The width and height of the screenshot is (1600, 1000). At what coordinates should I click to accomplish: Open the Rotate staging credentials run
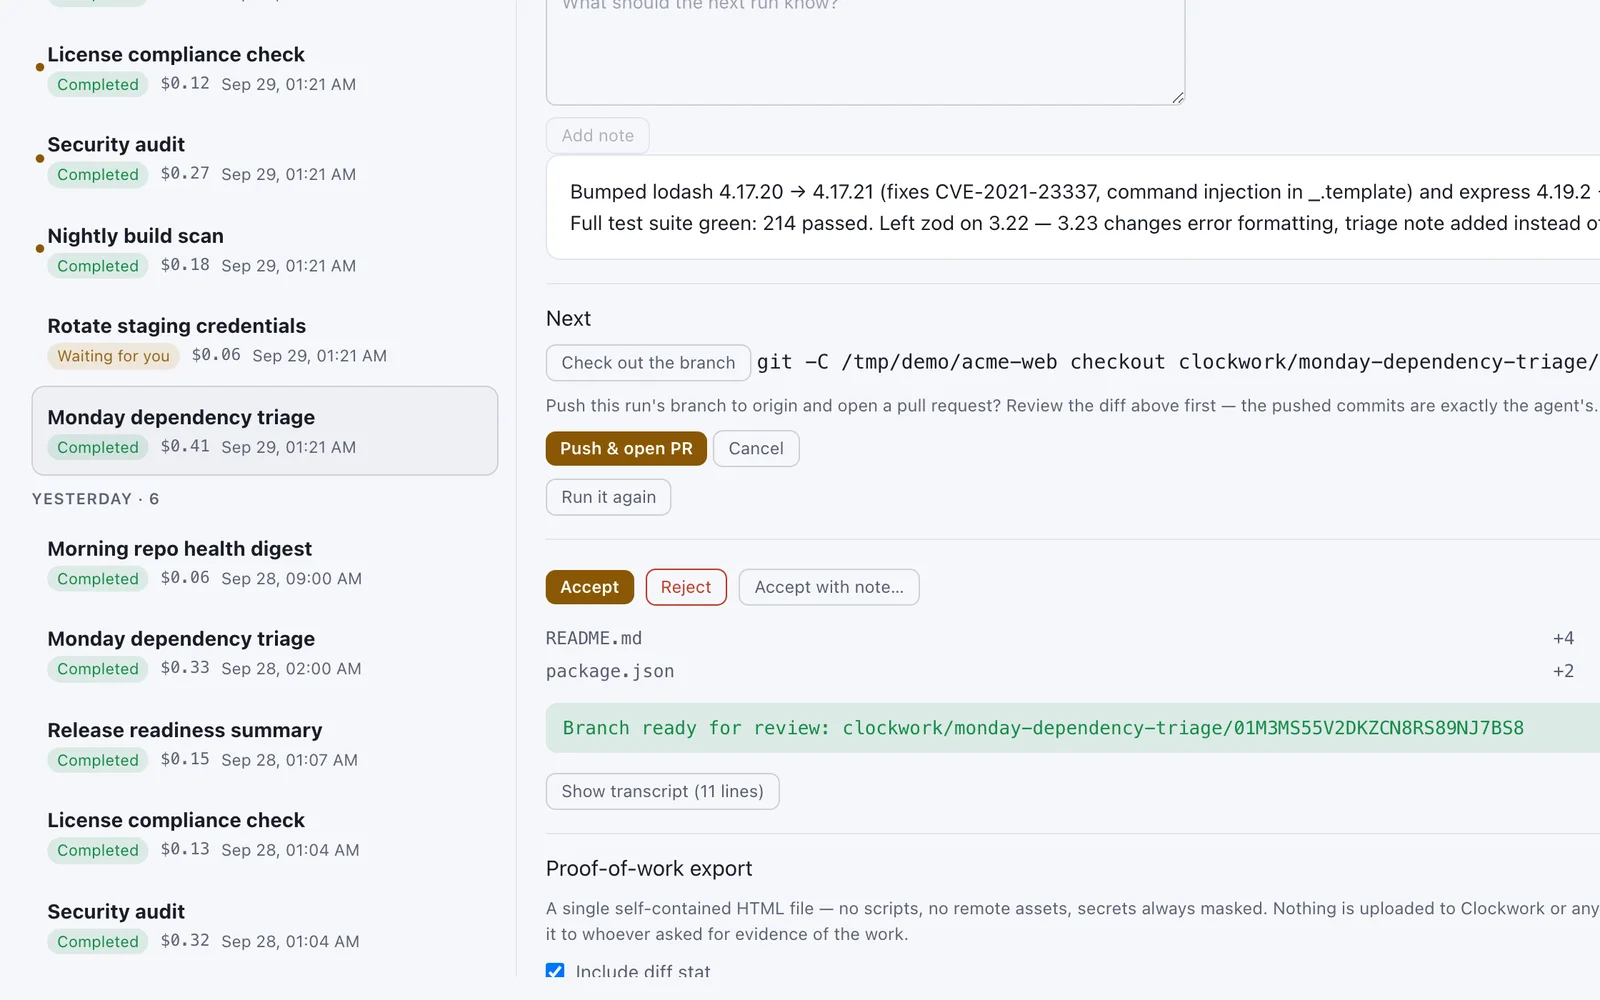click(x=265, y=340)
